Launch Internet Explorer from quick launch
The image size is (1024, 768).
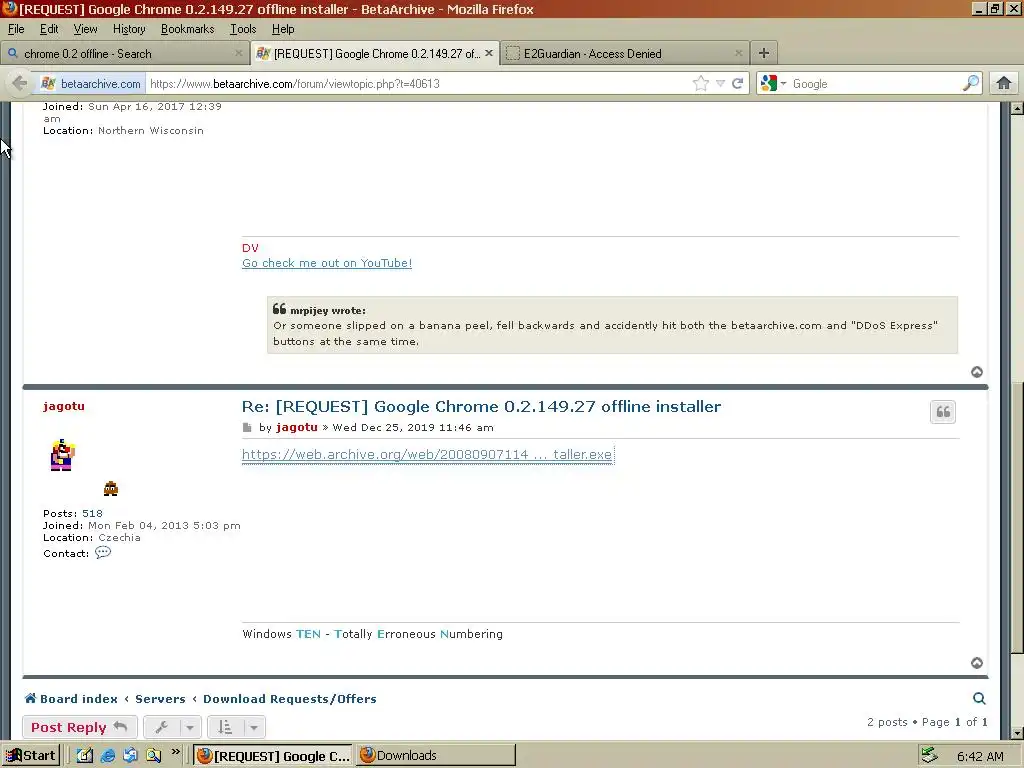pyautogui.click(x=108, y=756)
